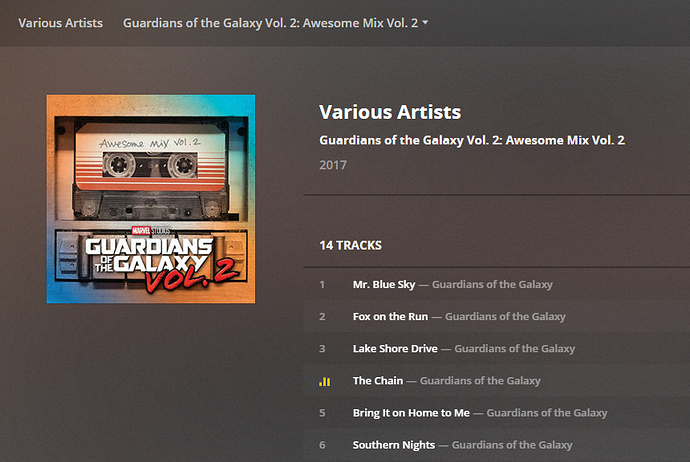Open the album title dropdown arrow in header

point(425,22)
